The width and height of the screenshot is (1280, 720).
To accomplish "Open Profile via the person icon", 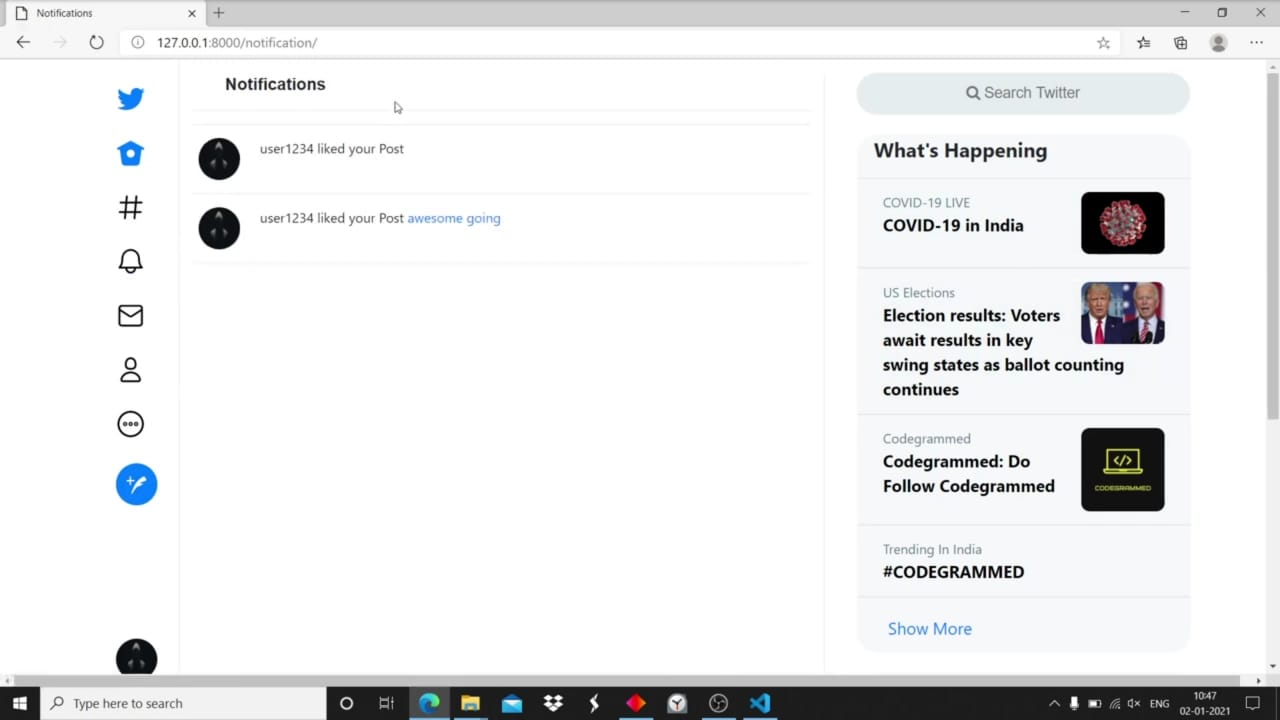I will [130, 370].
